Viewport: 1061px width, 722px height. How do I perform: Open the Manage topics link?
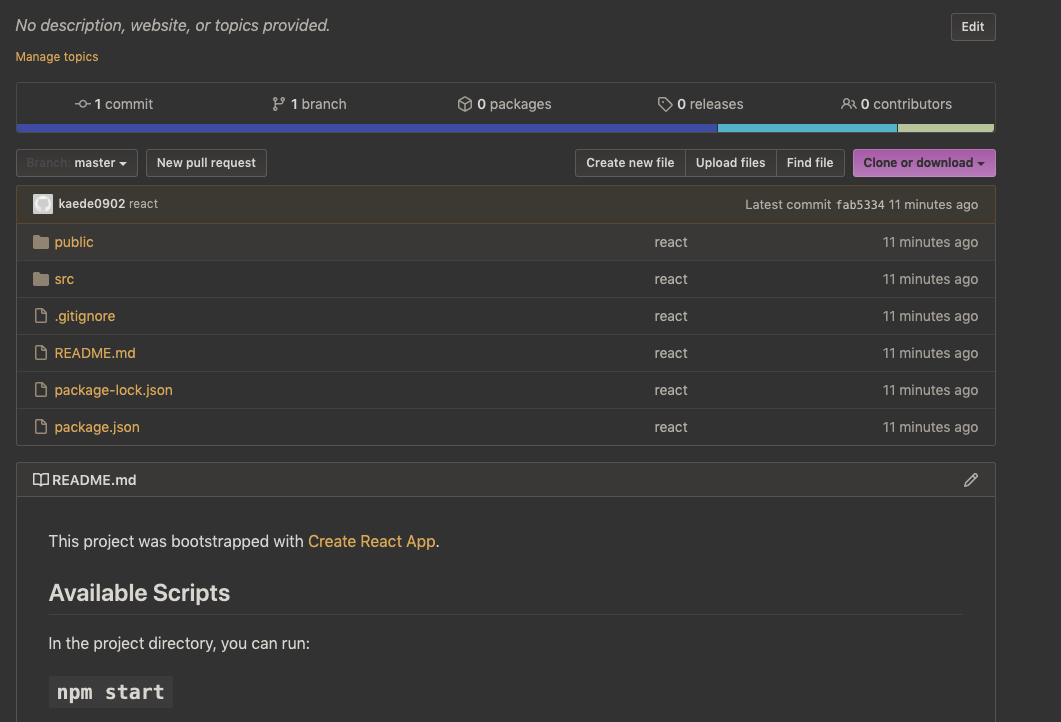(57, 57)
